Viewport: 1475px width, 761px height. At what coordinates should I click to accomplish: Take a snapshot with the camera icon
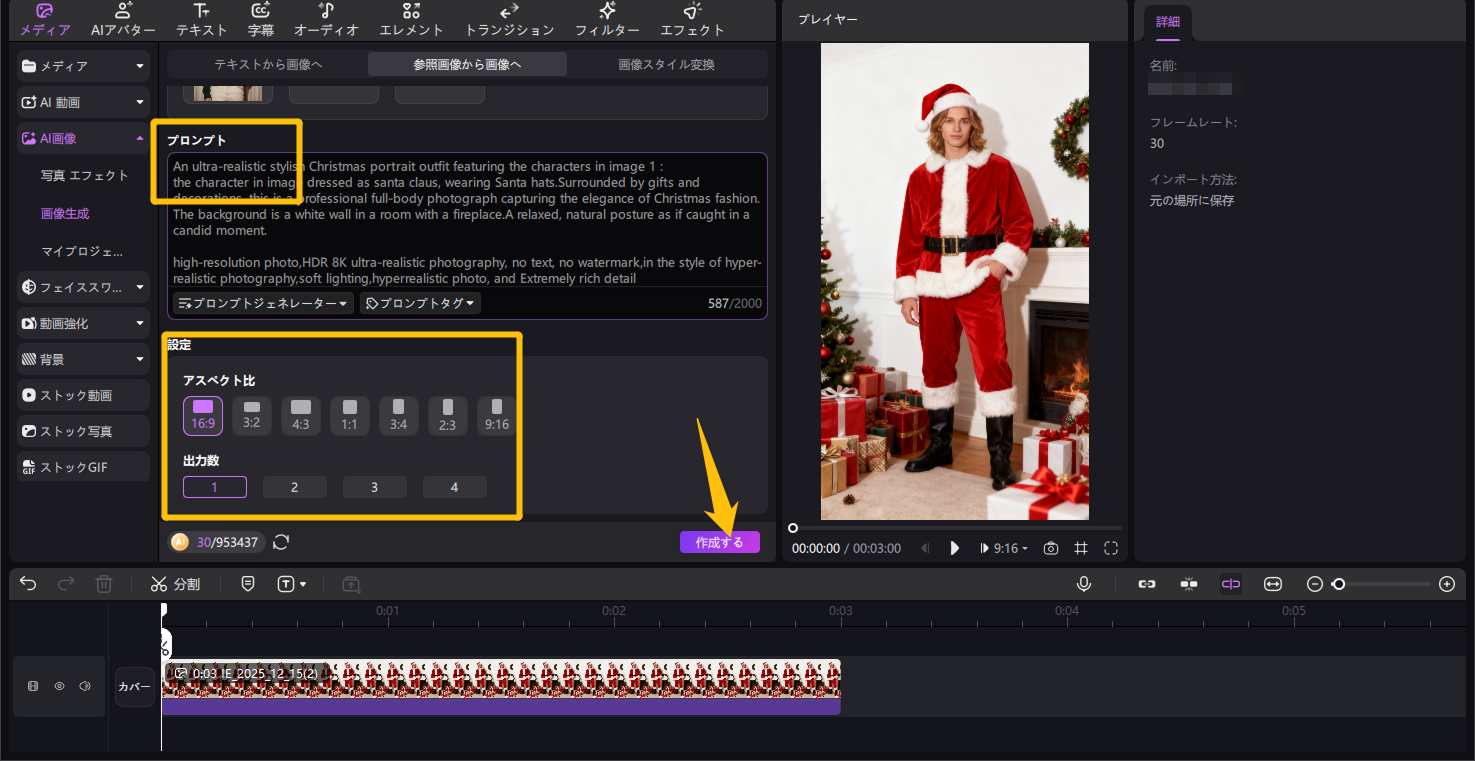pyautogui.click(x=1050, y=548)
